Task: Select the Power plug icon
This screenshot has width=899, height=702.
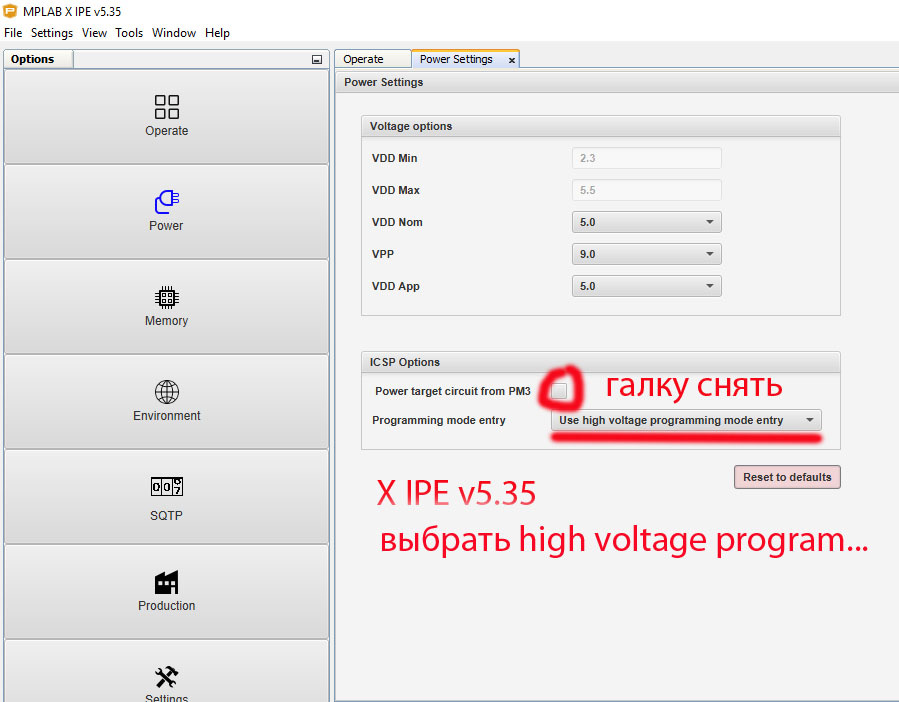Action: pyautogui.click(x=167, y=202)
